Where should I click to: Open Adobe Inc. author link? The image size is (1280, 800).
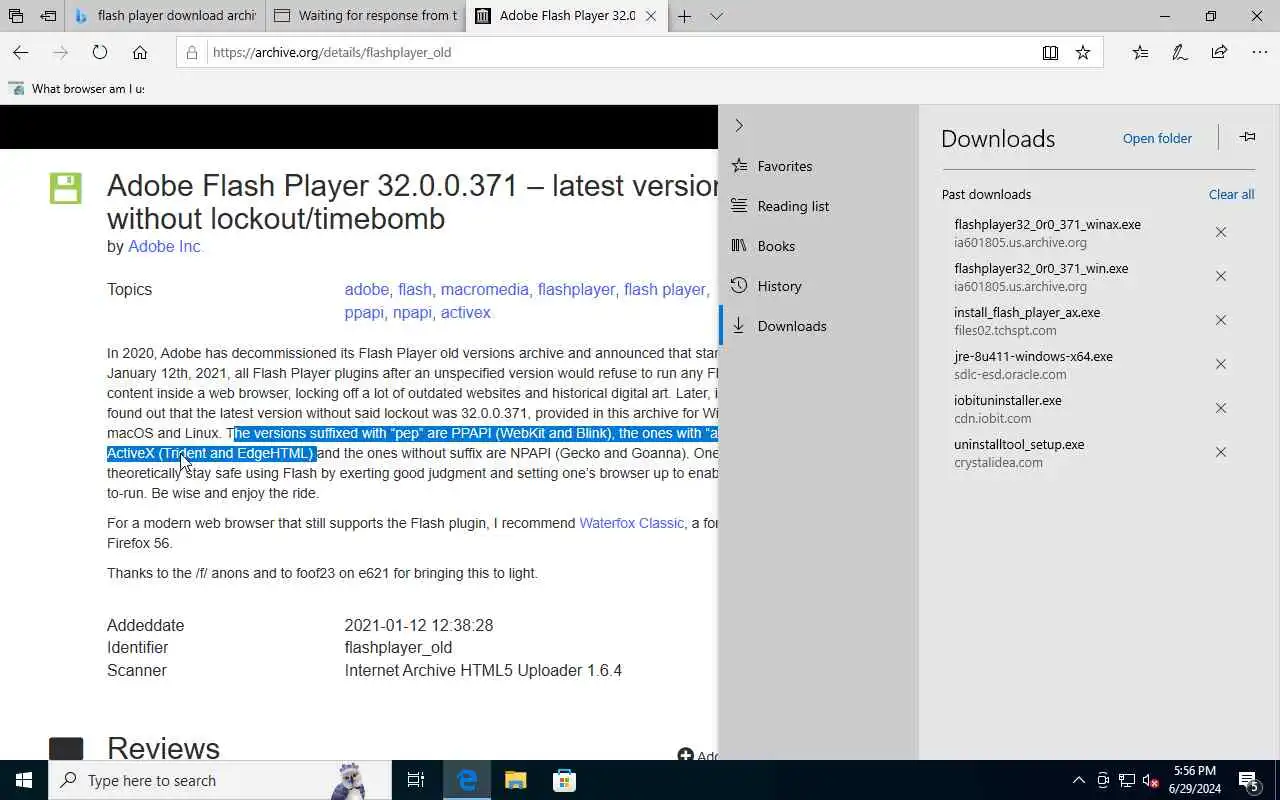pyautogui.click(x=165, y=246)
